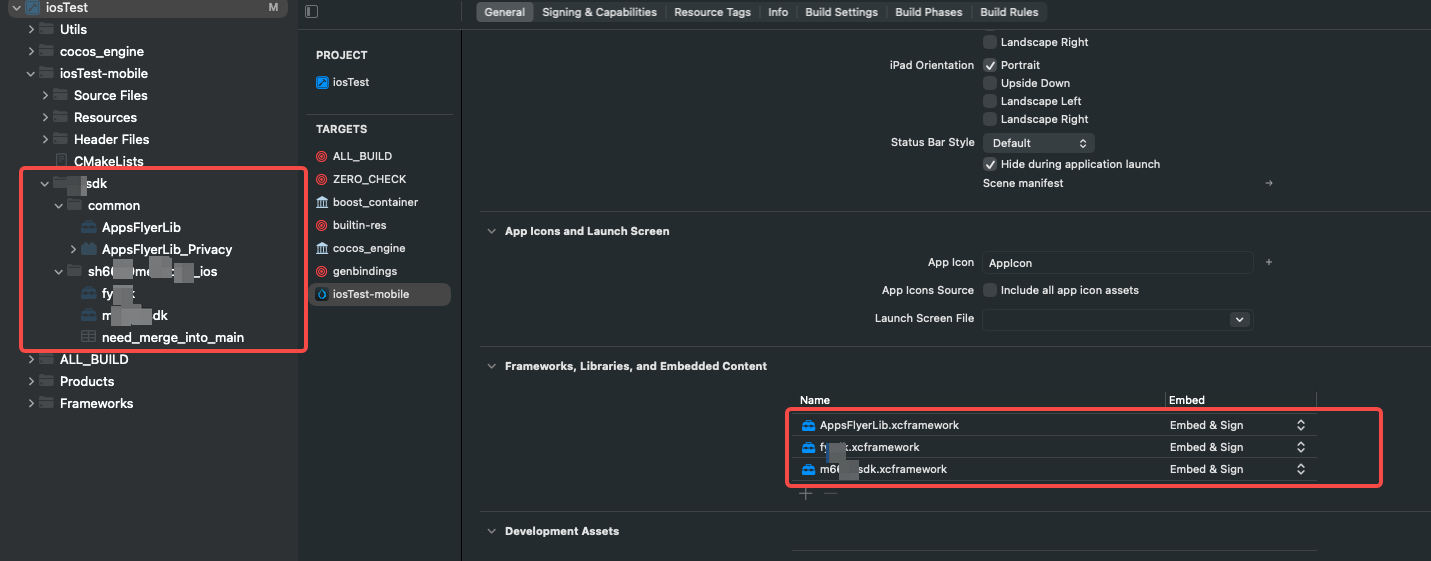Screen dimensions: 1431x561
Task: Open the Signing & Capabilities tab
Action: [x=599, y=12]
